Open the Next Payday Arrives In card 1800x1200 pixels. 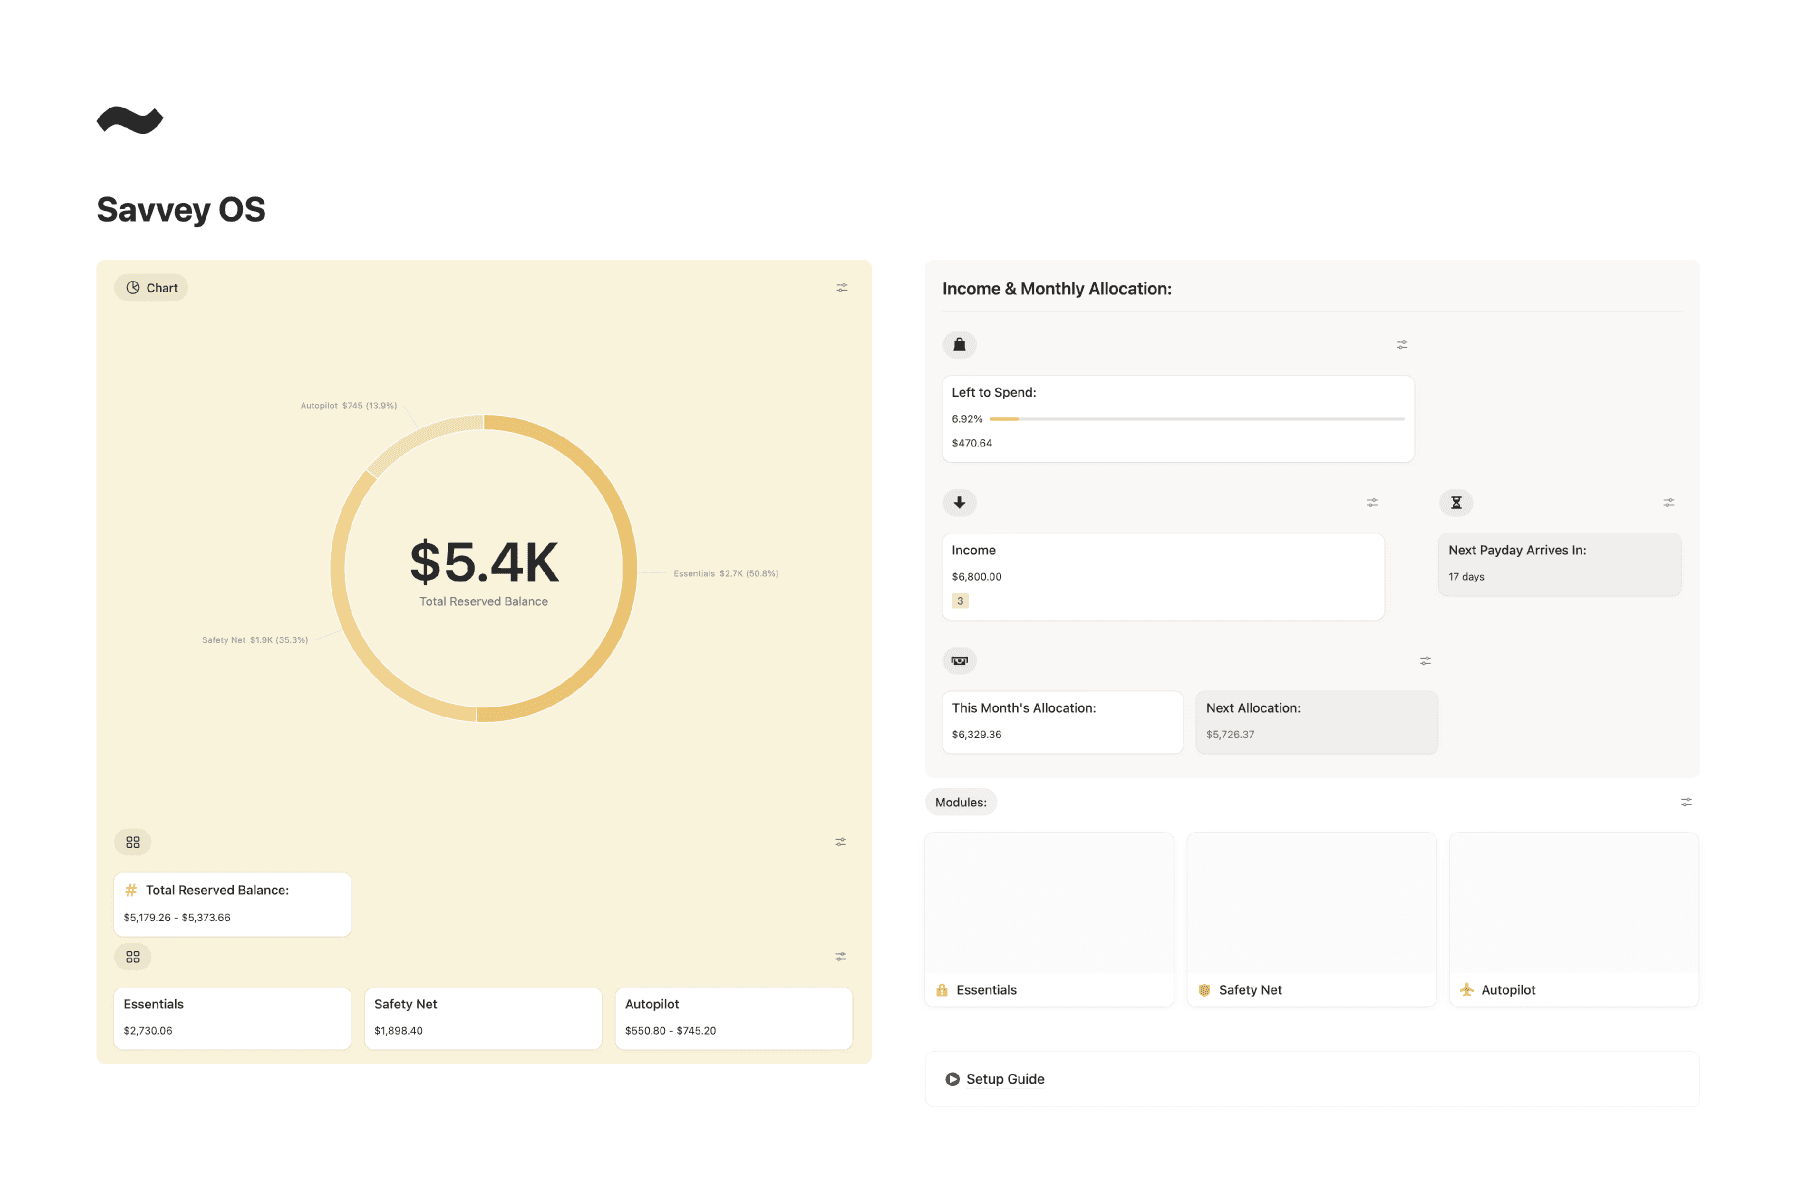pos(1560,565)
